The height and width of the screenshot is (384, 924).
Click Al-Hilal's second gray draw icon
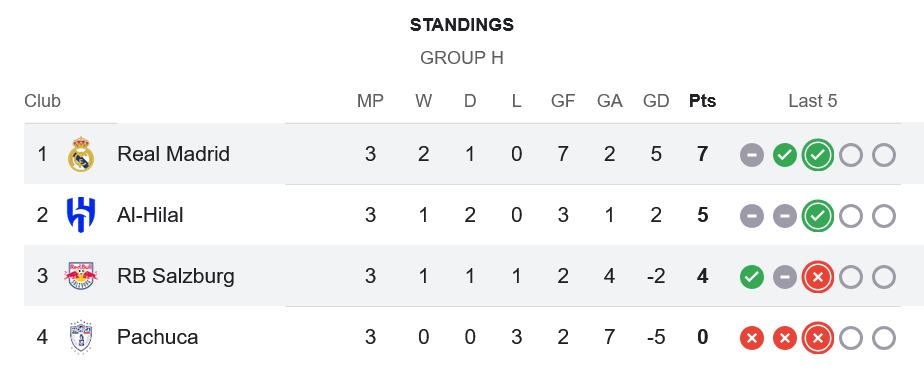[x=785, y=216]
